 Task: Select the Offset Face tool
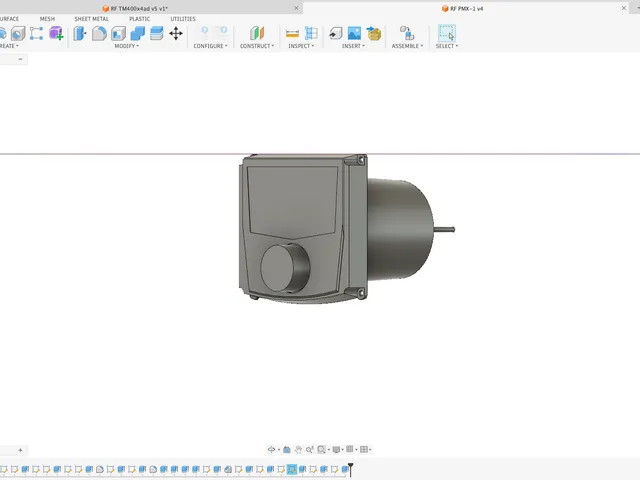click(x=157, y=33)
